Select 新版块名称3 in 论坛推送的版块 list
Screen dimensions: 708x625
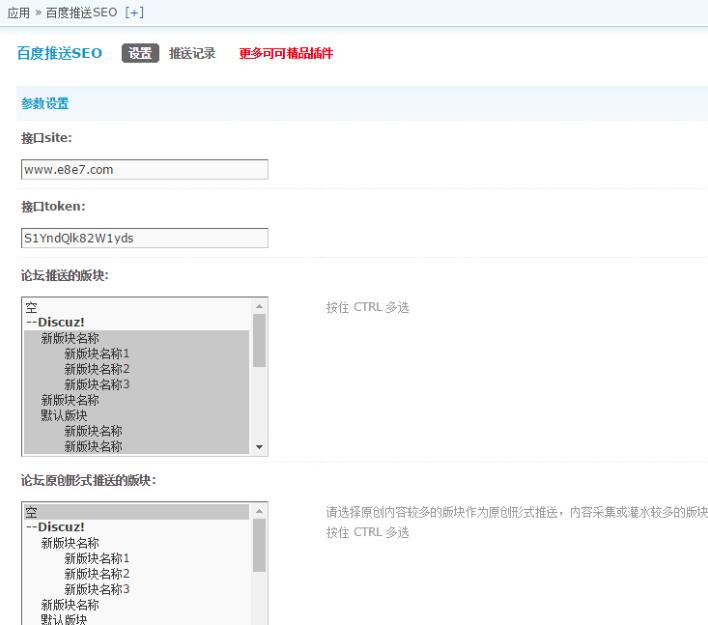(x=136, y=384)
